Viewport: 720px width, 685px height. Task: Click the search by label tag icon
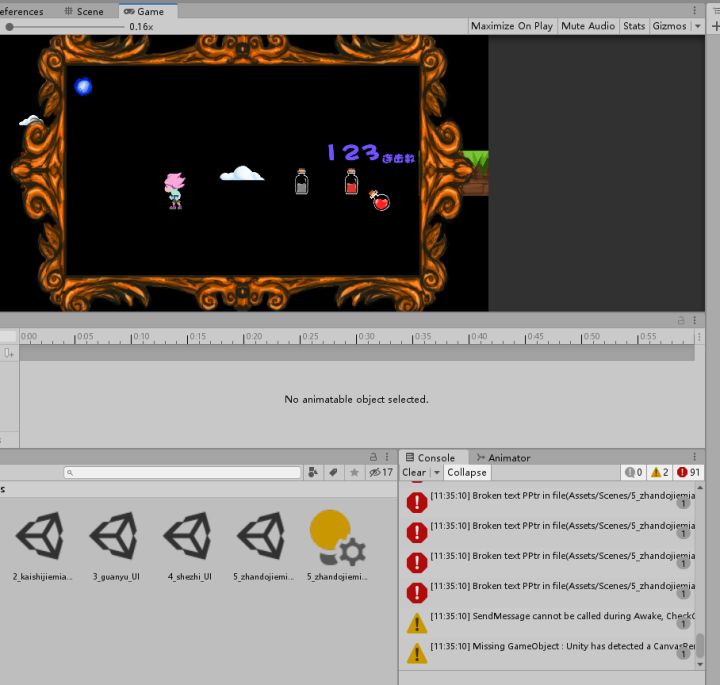(333, 472)
